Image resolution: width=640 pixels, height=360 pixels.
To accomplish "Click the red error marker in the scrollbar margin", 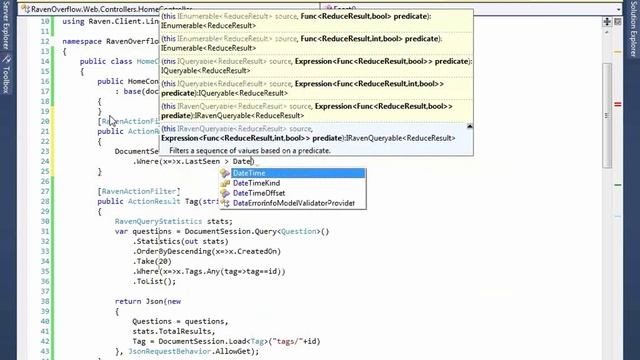I will [x=618, y=104].
